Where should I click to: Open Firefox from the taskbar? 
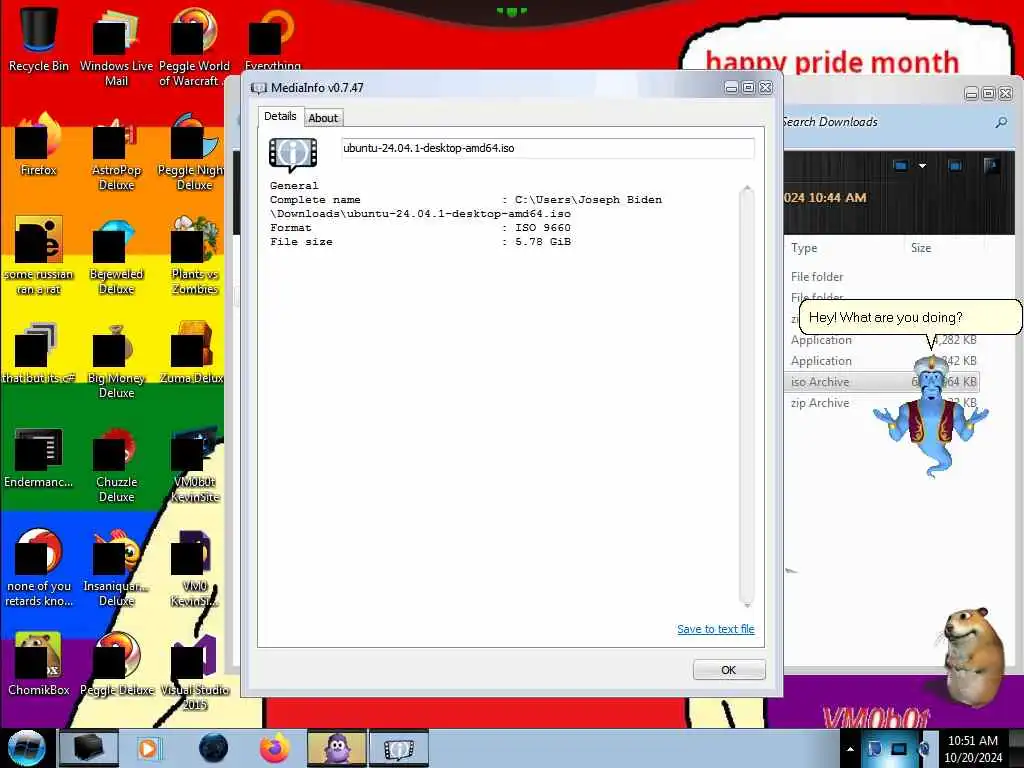click(x=275, y=748)
